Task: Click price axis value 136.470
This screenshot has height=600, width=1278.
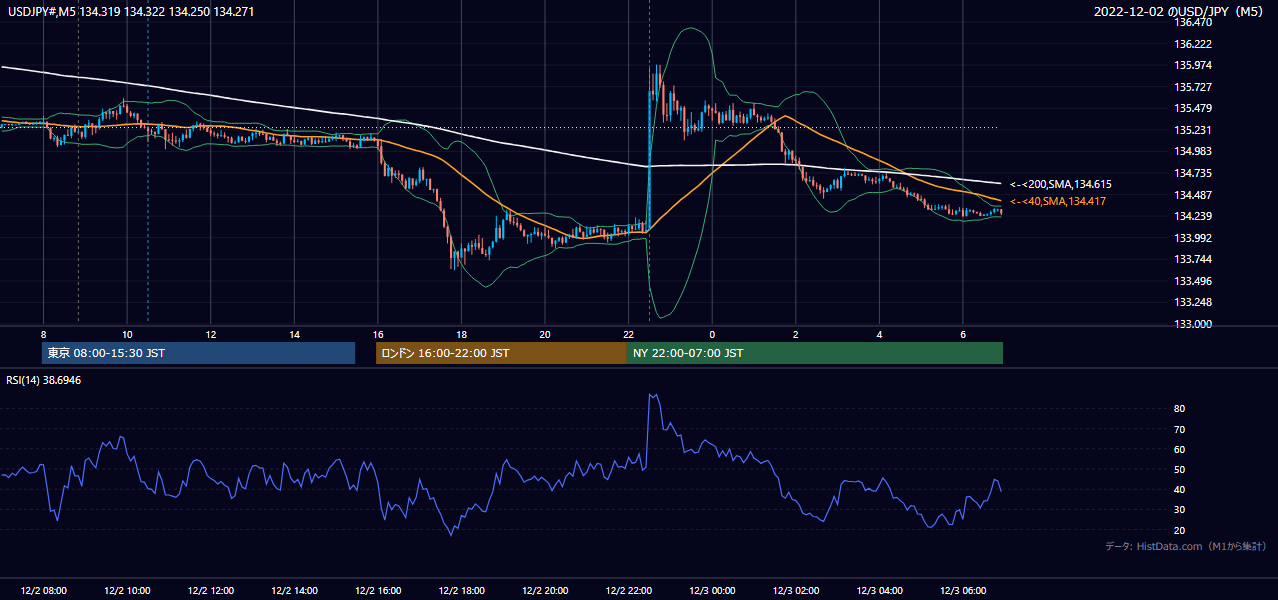Action: 1192,23
